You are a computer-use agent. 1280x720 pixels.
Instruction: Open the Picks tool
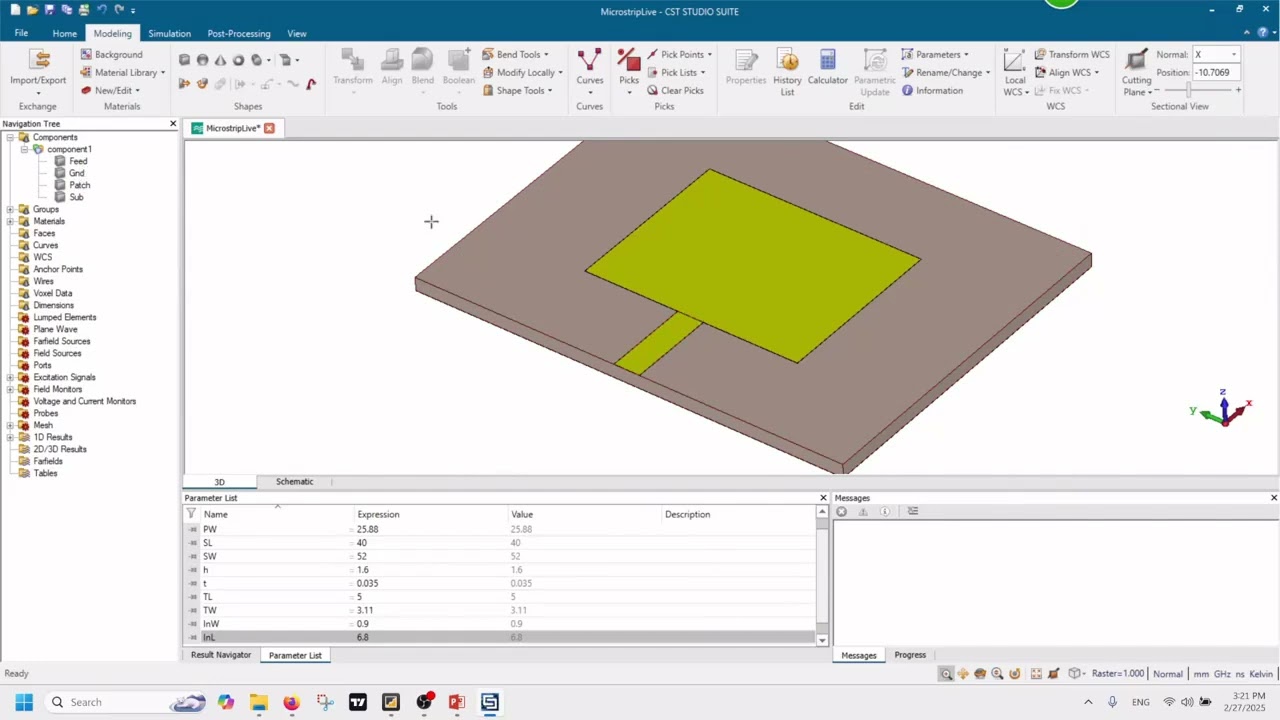click(628, 70)
